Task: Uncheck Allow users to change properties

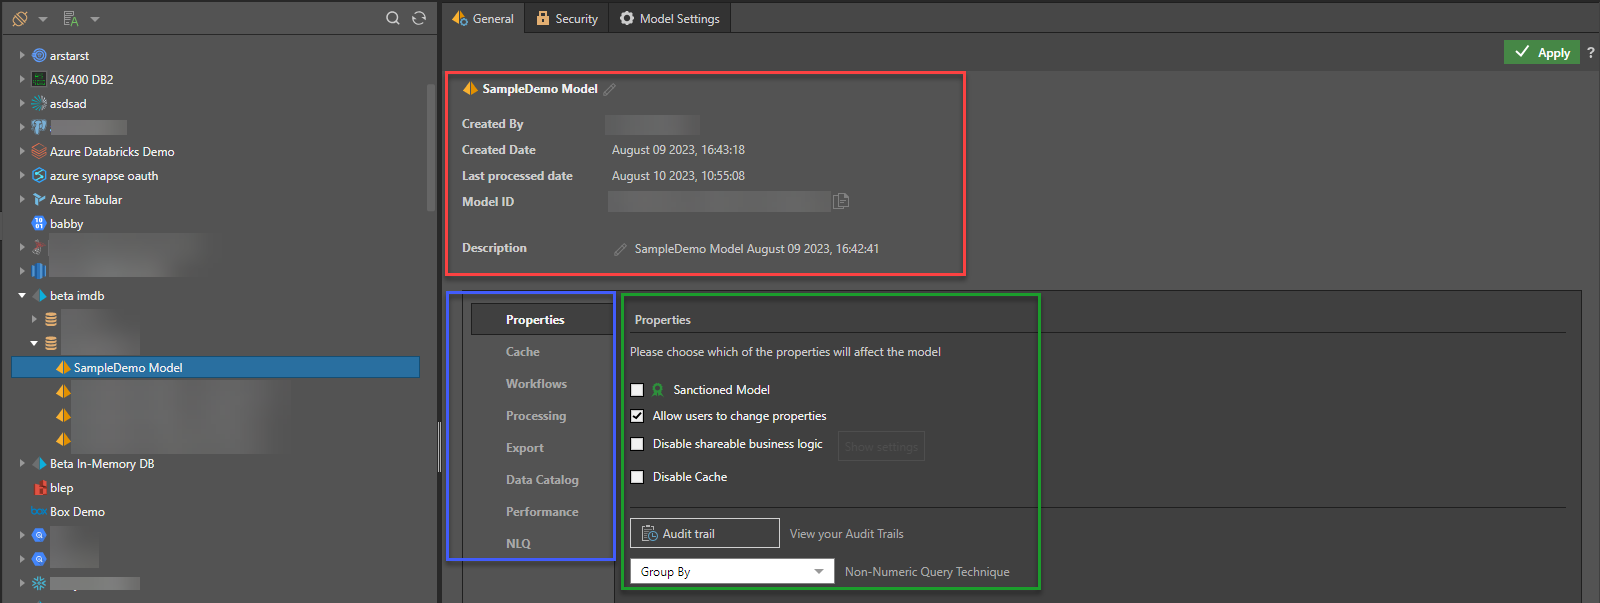Action: (x=637, y=416)
